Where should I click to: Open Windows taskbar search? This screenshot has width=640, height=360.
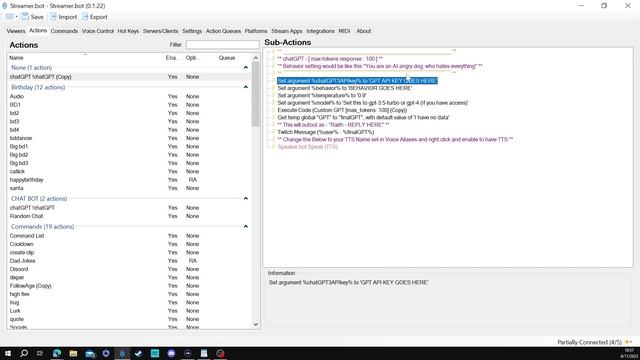click(24, 353)
